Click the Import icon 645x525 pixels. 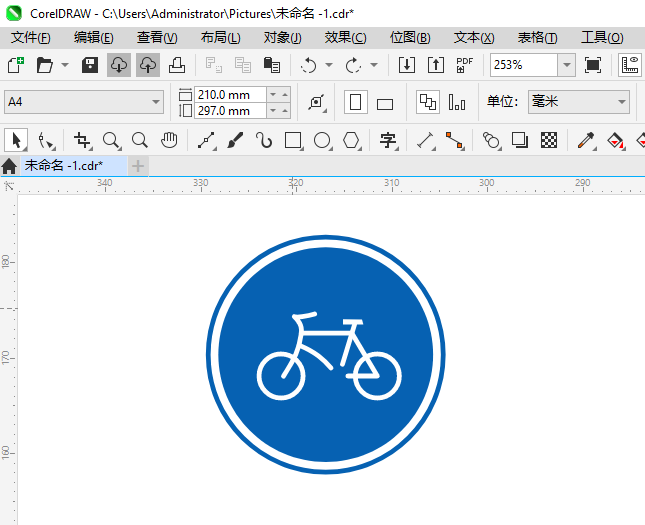coord(407,65)
